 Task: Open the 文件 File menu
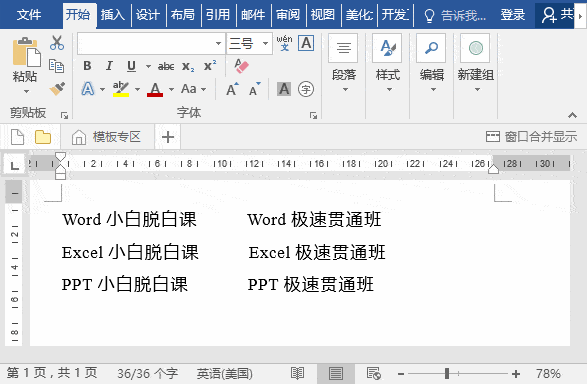[x=29, y=15]
